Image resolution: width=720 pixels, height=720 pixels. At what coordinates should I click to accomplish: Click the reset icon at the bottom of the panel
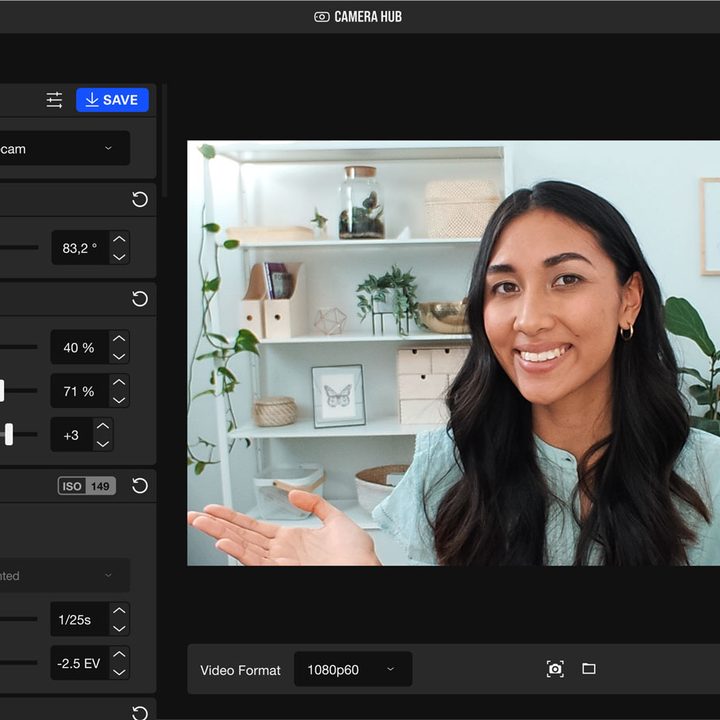coord(140,712)
